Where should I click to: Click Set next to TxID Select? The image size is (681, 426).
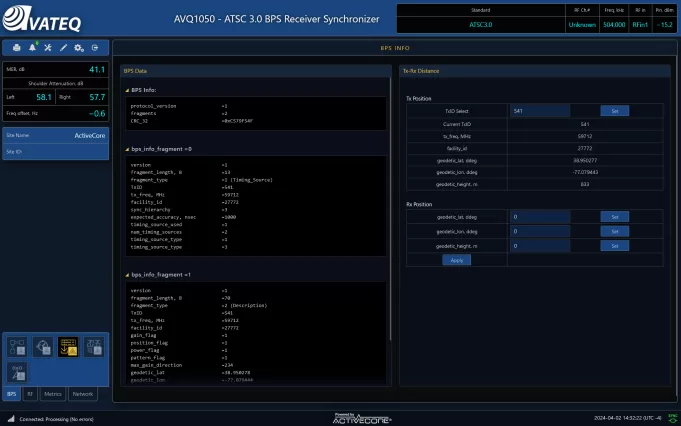615,111
